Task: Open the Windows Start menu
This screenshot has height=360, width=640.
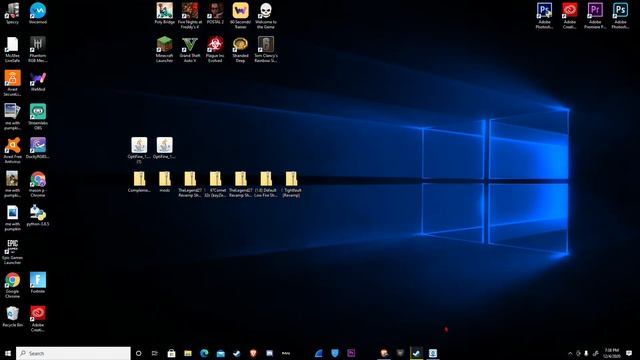Action: tap(8, 353)
